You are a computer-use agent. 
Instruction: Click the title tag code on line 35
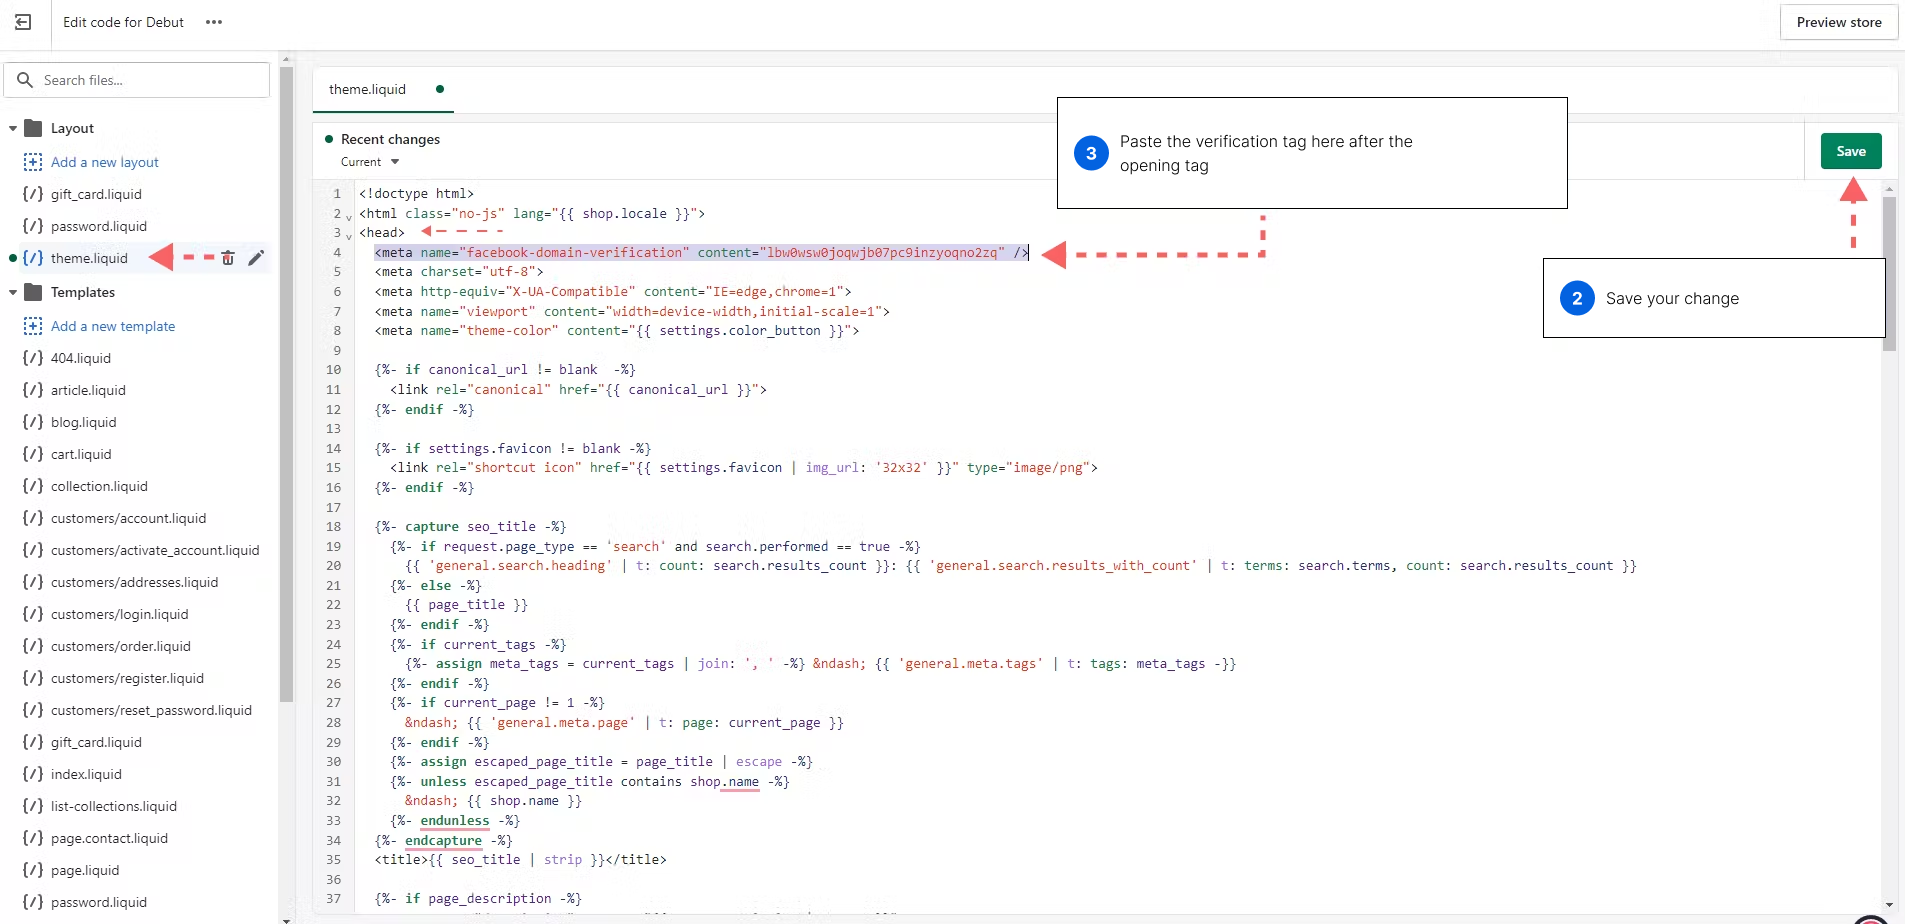point(520,860)
